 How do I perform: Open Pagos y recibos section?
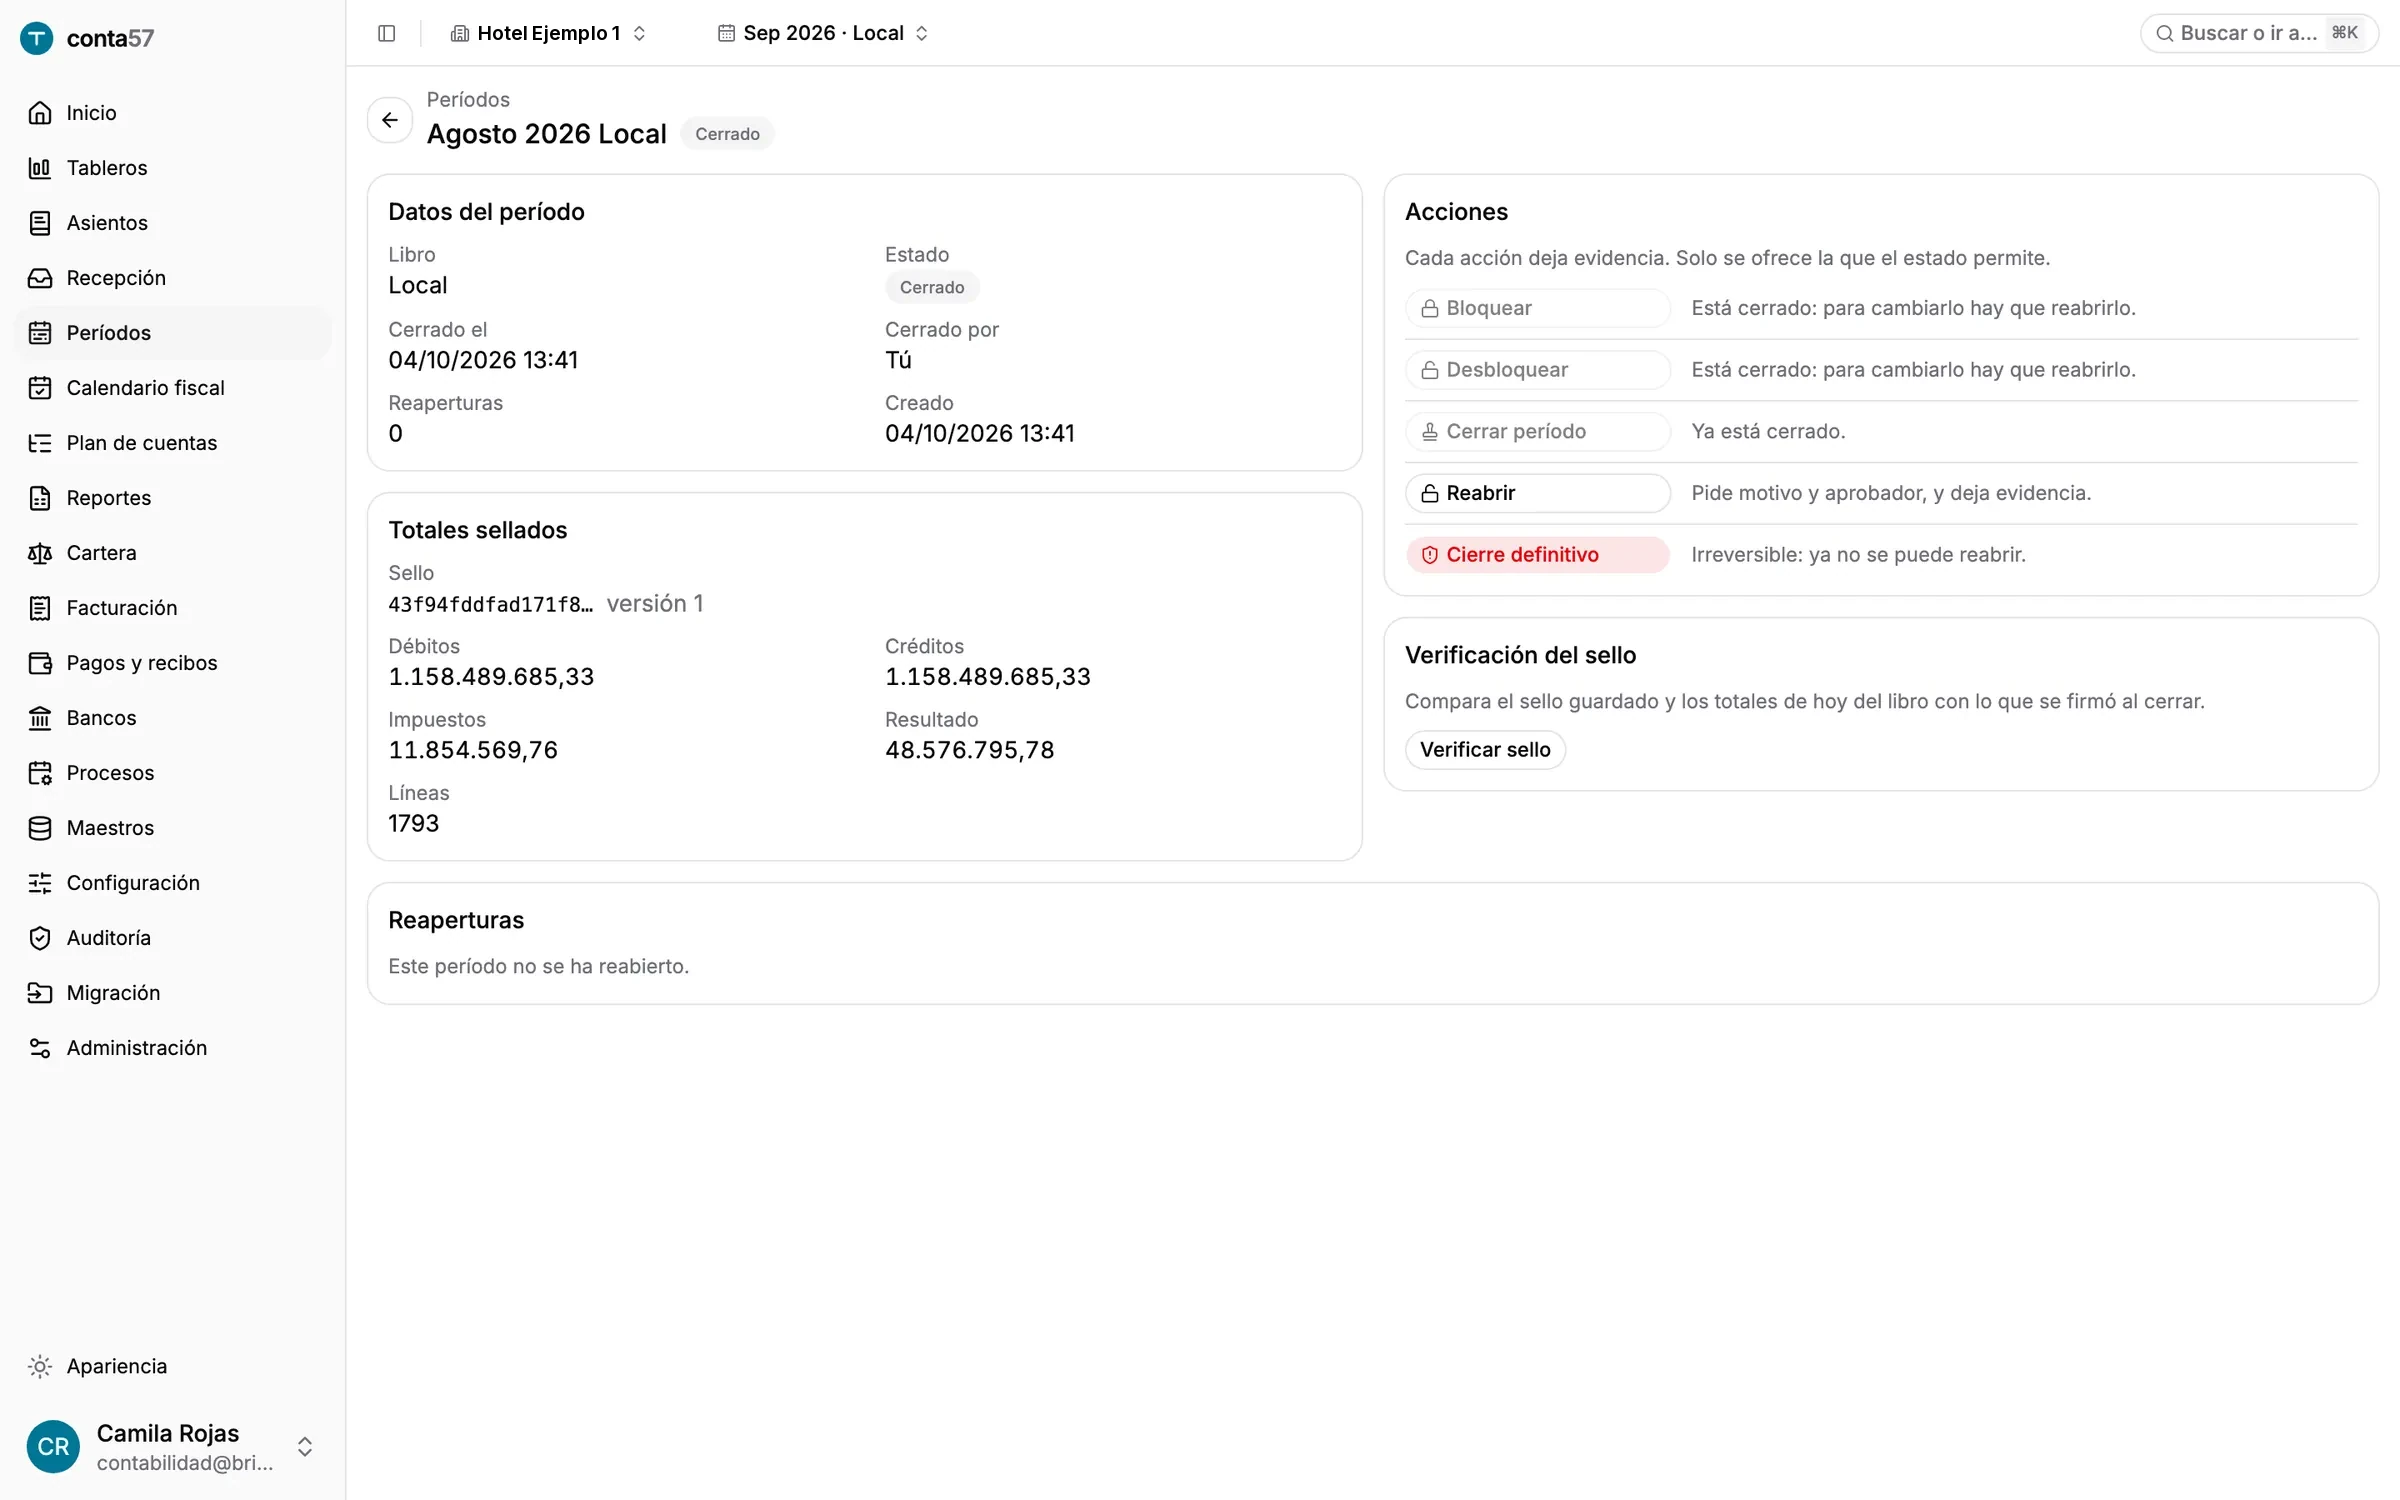tap(172, 663)
